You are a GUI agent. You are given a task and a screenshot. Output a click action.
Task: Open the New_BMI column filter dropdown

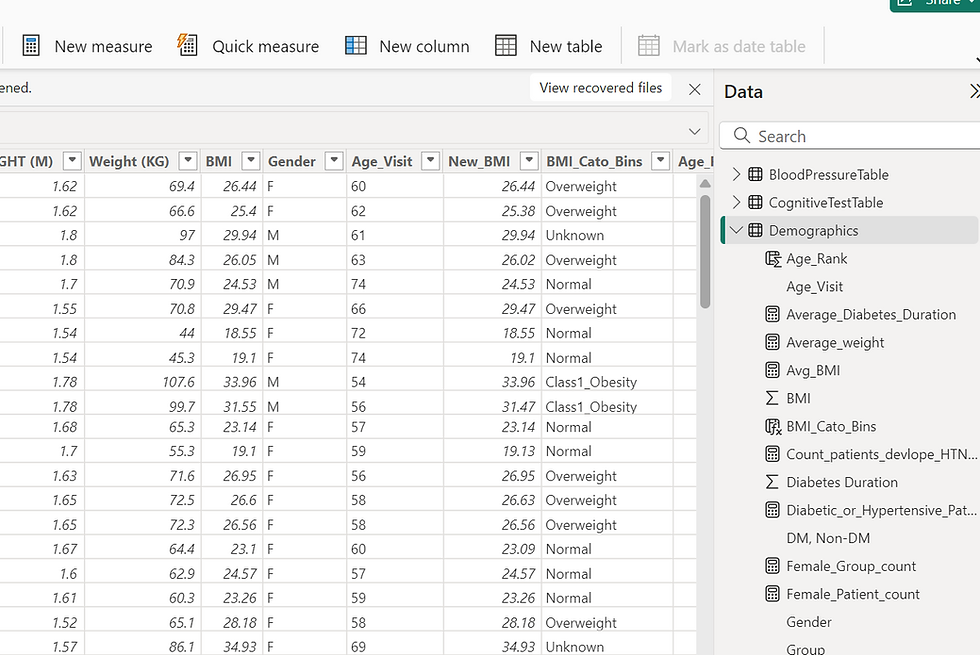(x=529, y=161)
